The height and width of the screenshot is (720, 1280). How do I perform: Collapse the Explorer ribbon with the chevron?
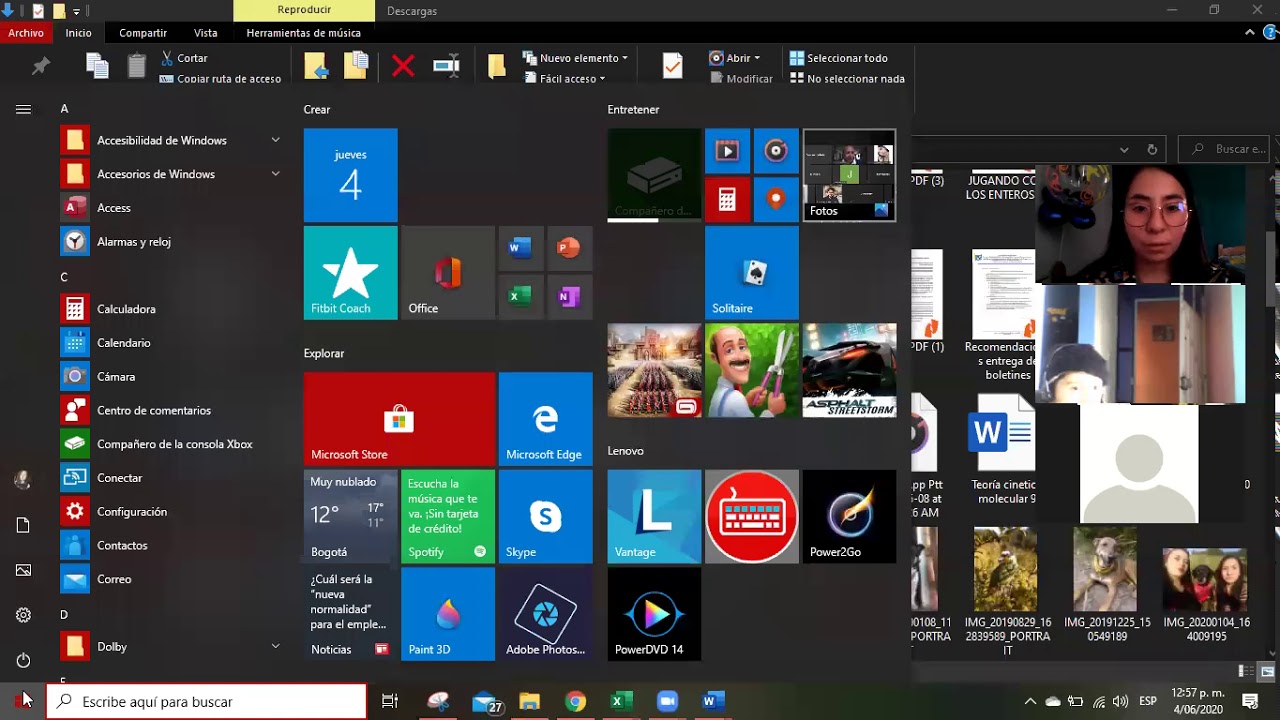(1250, 32)
